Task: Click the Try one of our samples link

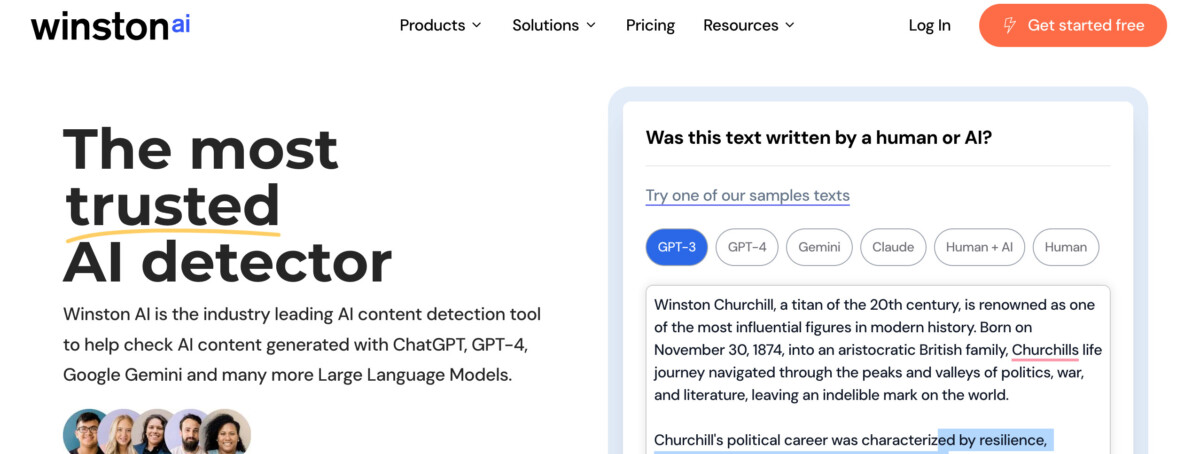Action: click(747, 195)
